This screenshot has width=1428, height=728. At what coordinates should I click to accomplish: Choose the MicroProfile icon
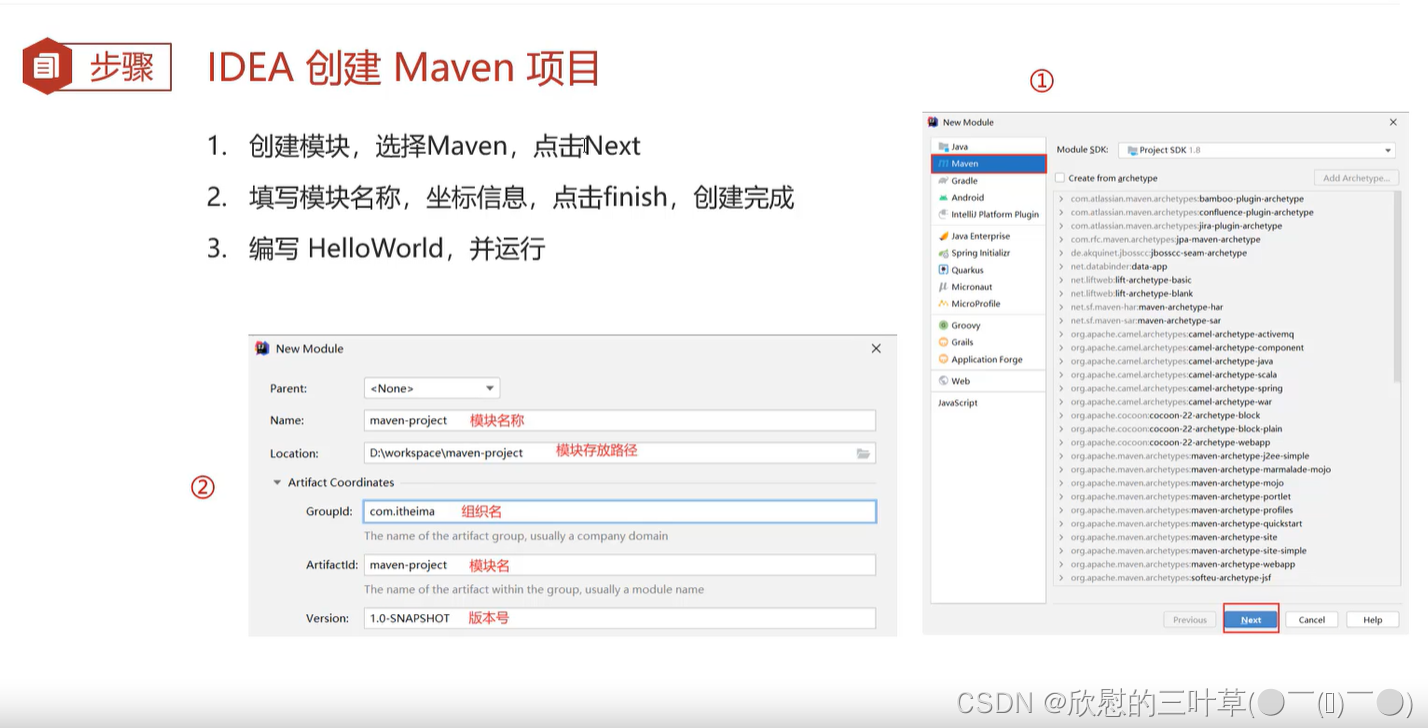point(943,304)
